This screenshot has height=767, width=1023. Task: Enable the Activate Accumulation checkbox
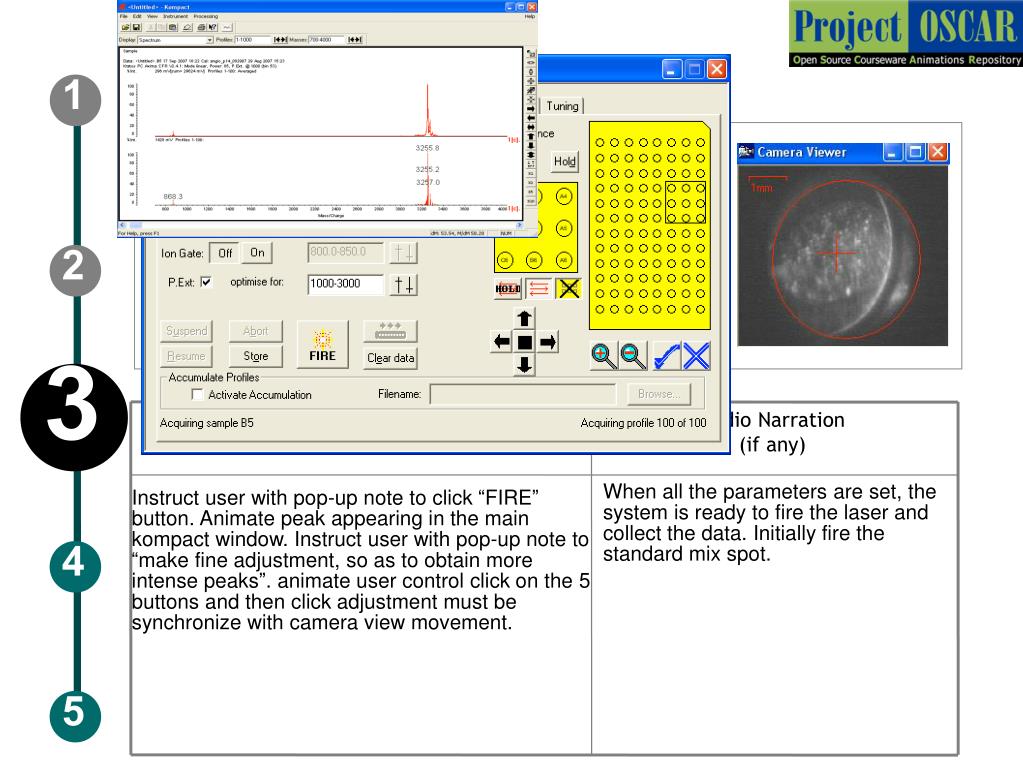(x=197, y=395)
